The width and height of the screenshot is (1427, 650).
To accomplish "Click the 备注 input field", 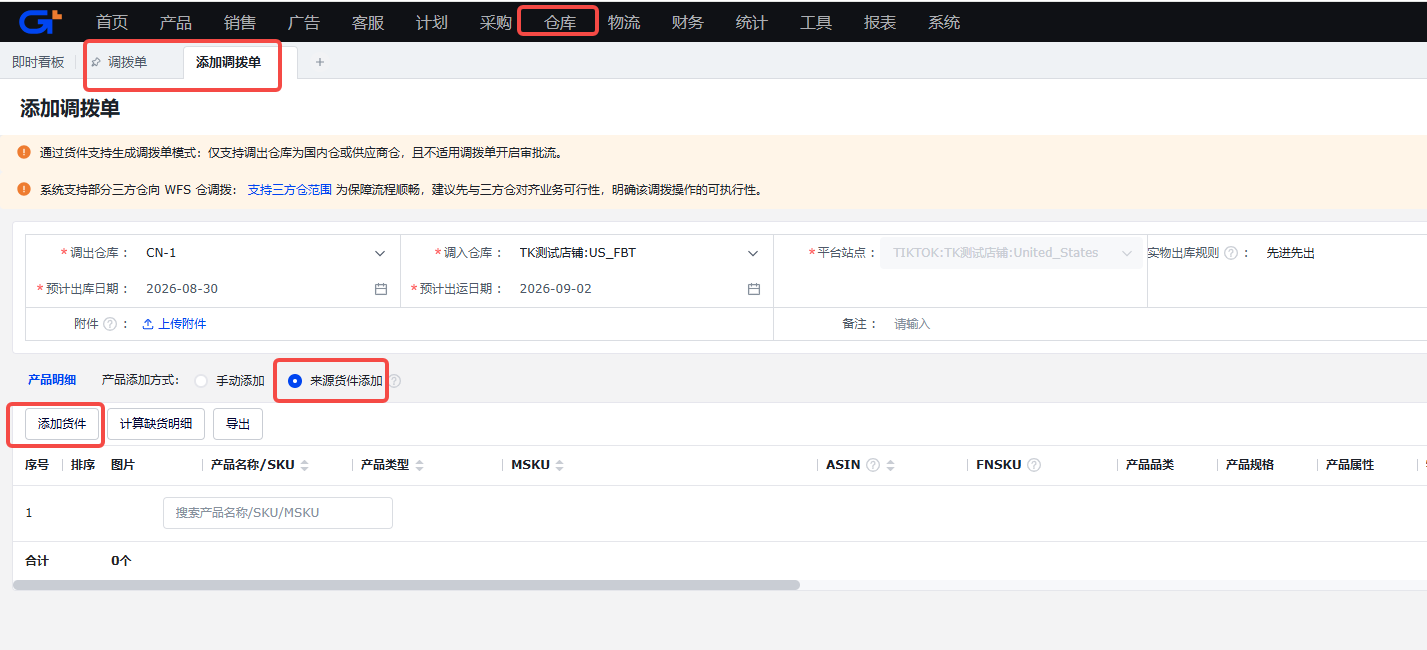I will 1155,324.
